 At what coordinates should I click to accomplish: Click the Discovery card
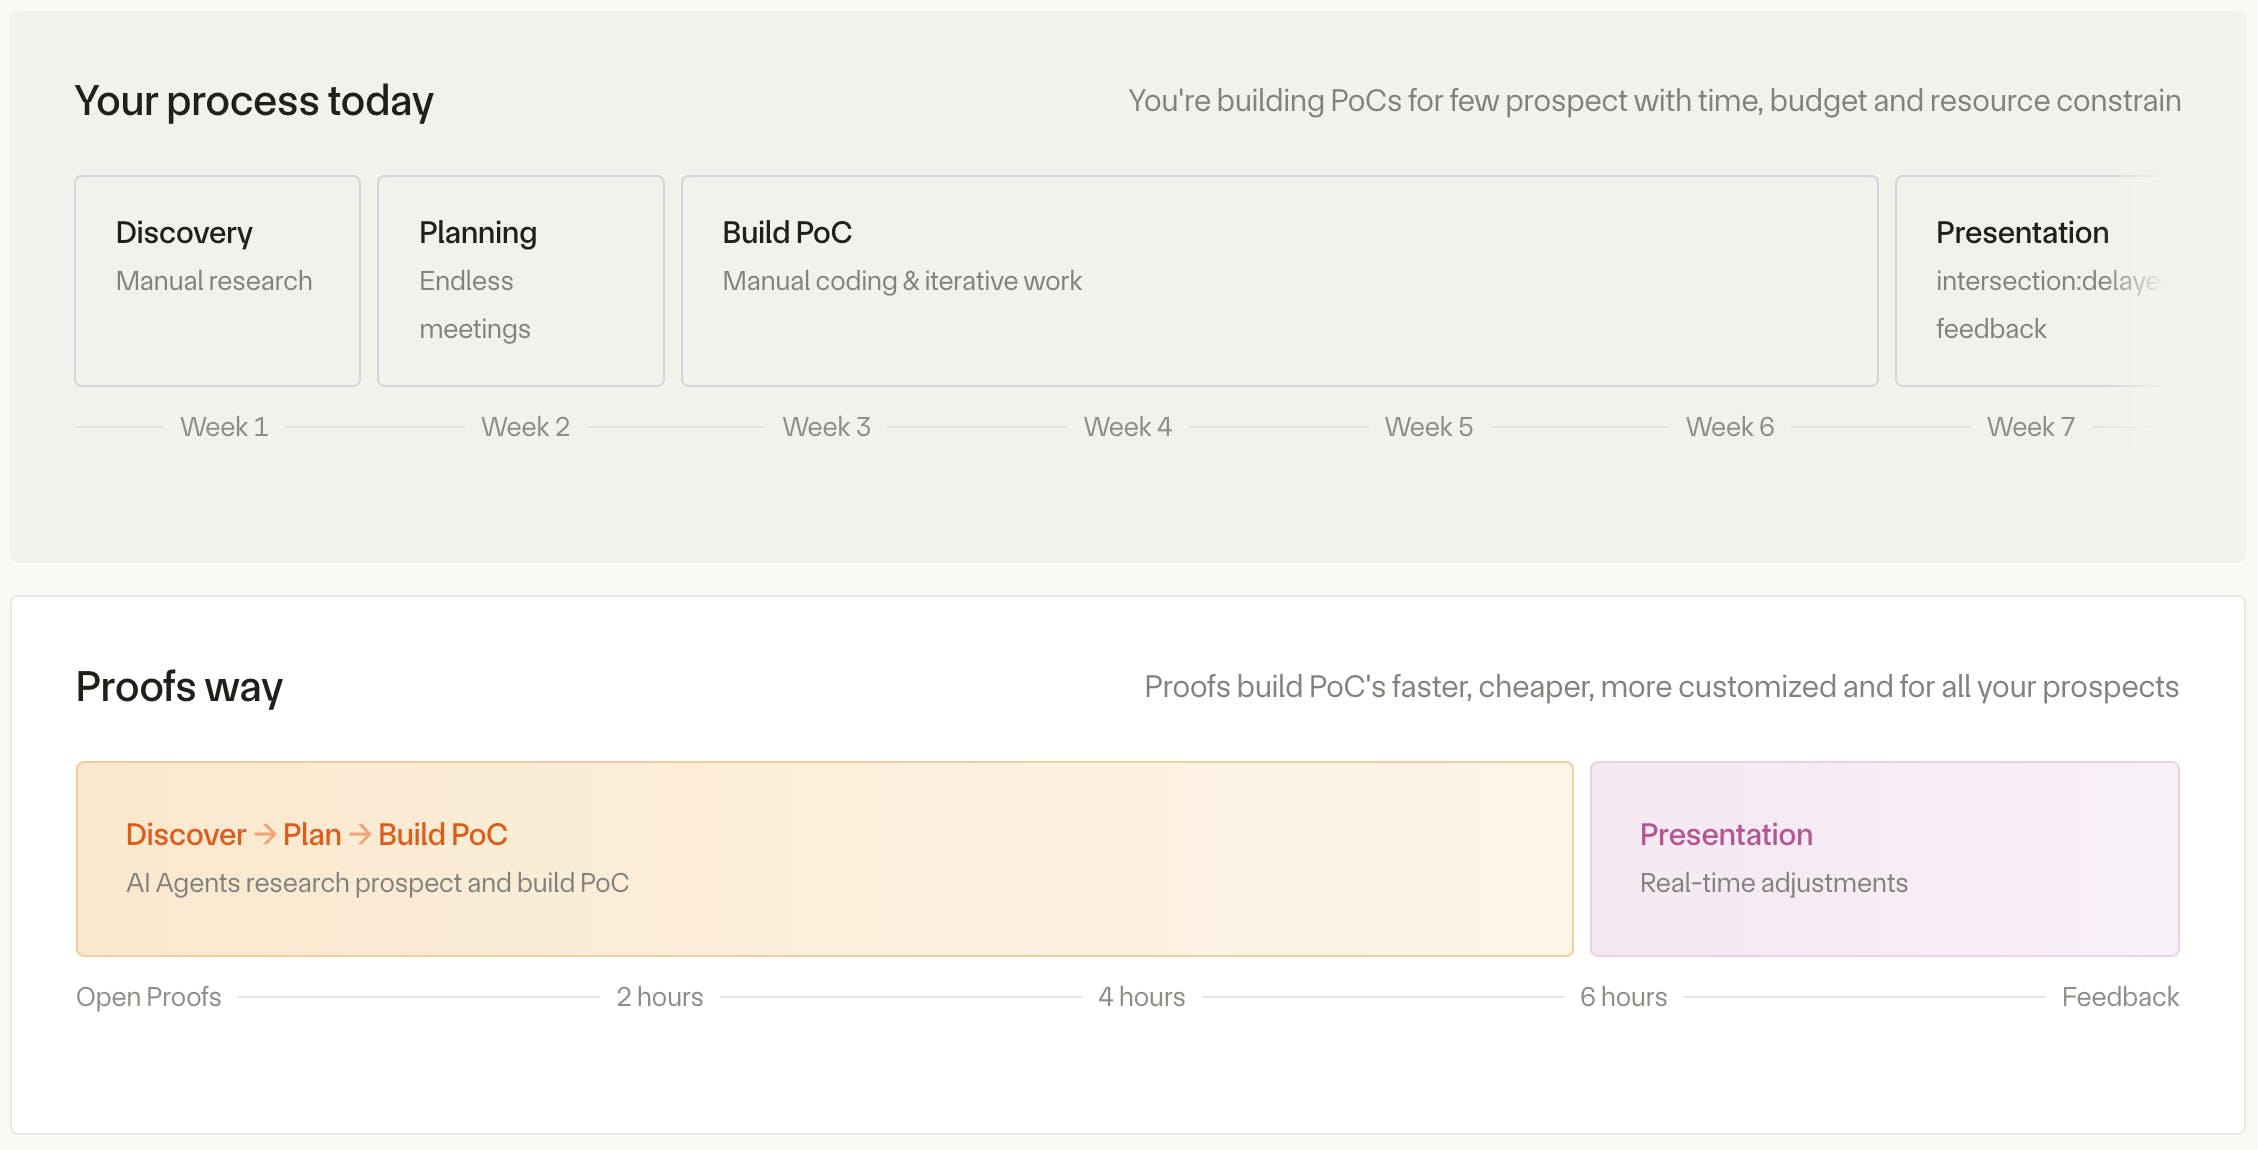[217, 281]
